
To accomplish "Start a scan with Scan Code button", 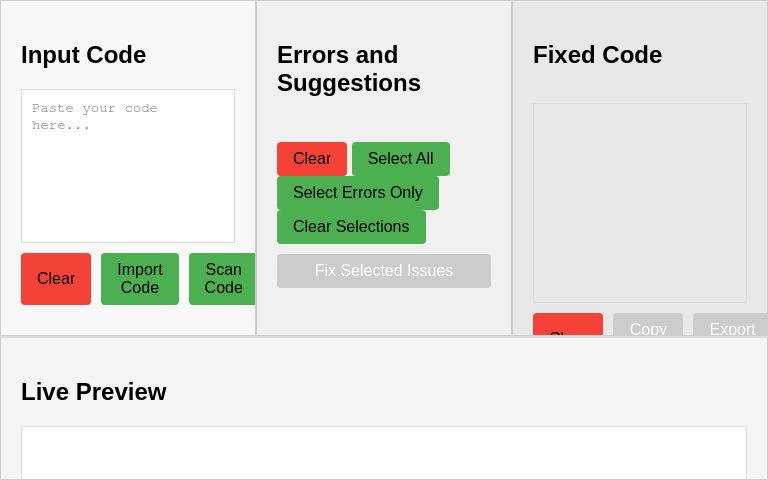I will (x=222, y=279).
